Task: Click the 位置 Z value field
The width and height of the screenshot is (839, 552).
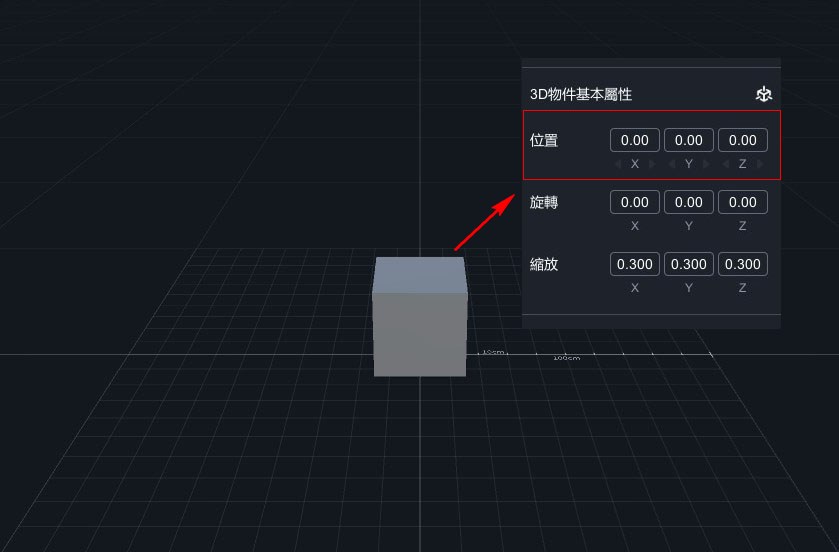Action: click(x=743, y=140)
